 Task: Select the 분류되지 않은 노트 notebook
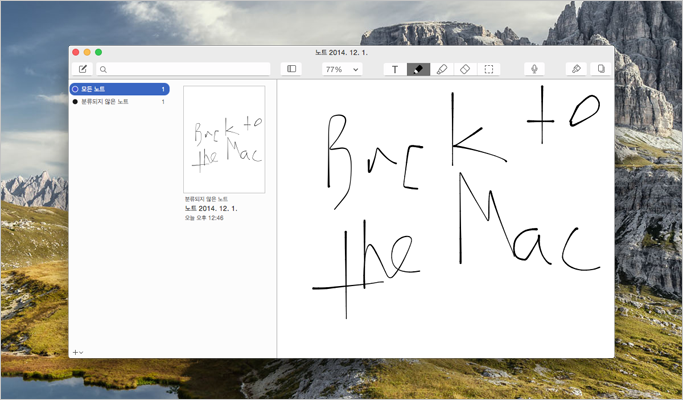pos(119,102)
